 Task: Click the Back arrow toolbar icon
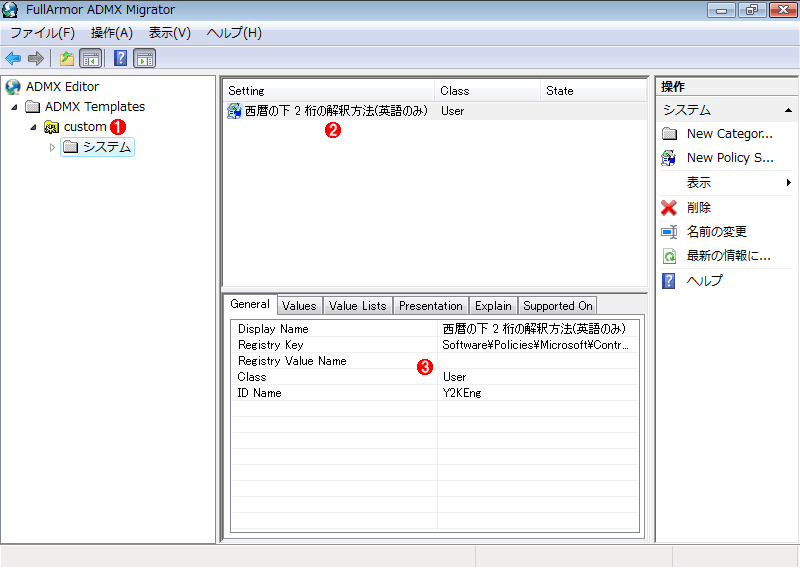point(13,59)
